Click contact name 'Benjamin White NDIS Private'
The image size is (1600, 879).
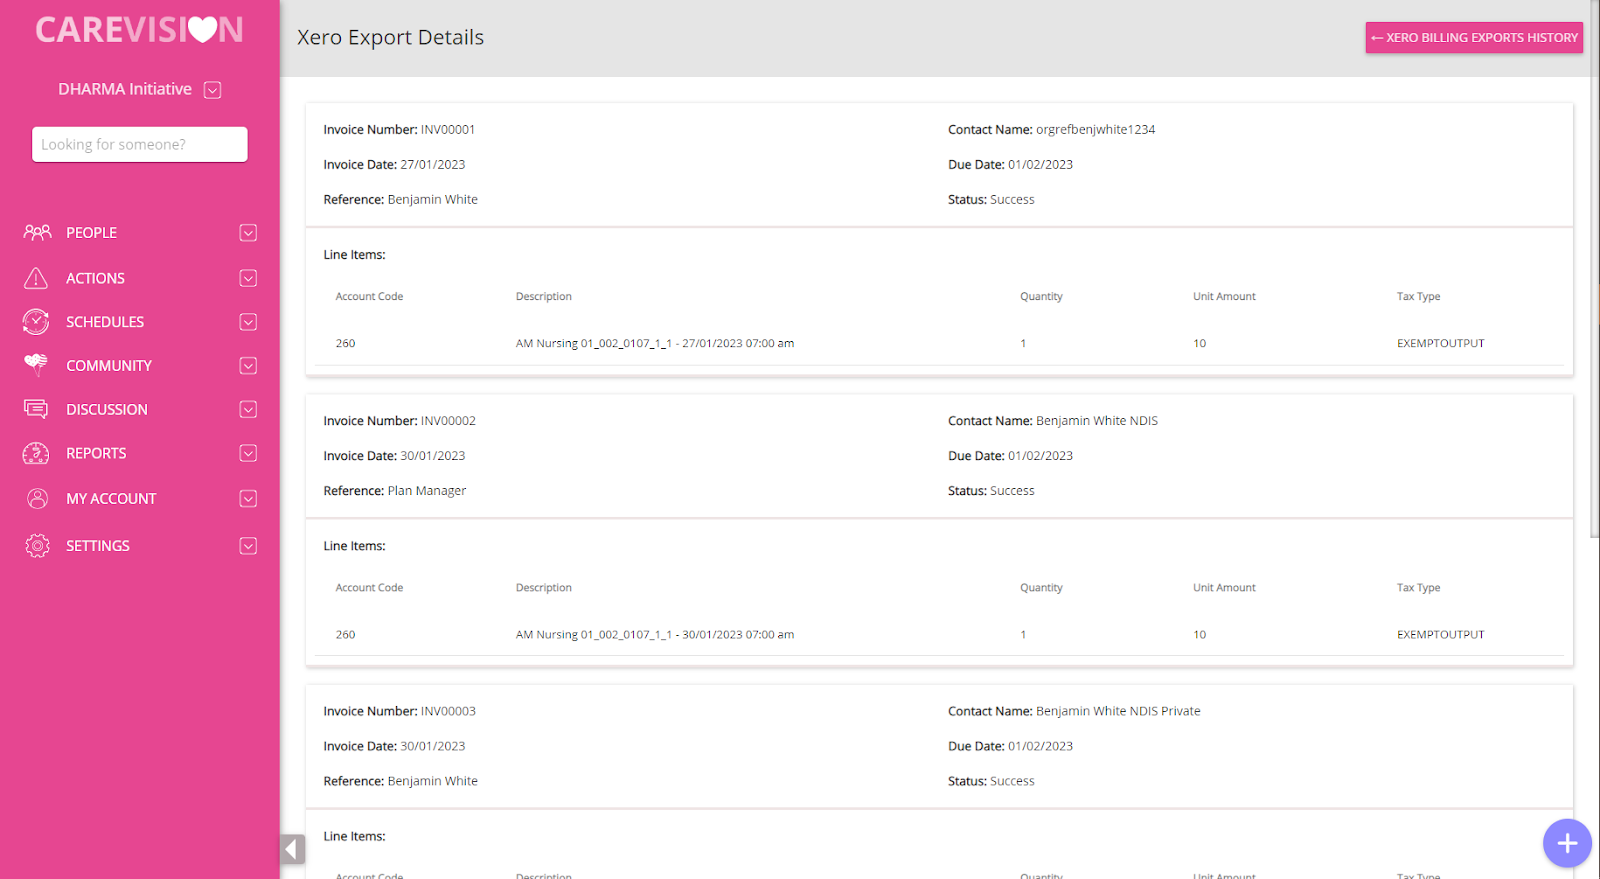1118,711
